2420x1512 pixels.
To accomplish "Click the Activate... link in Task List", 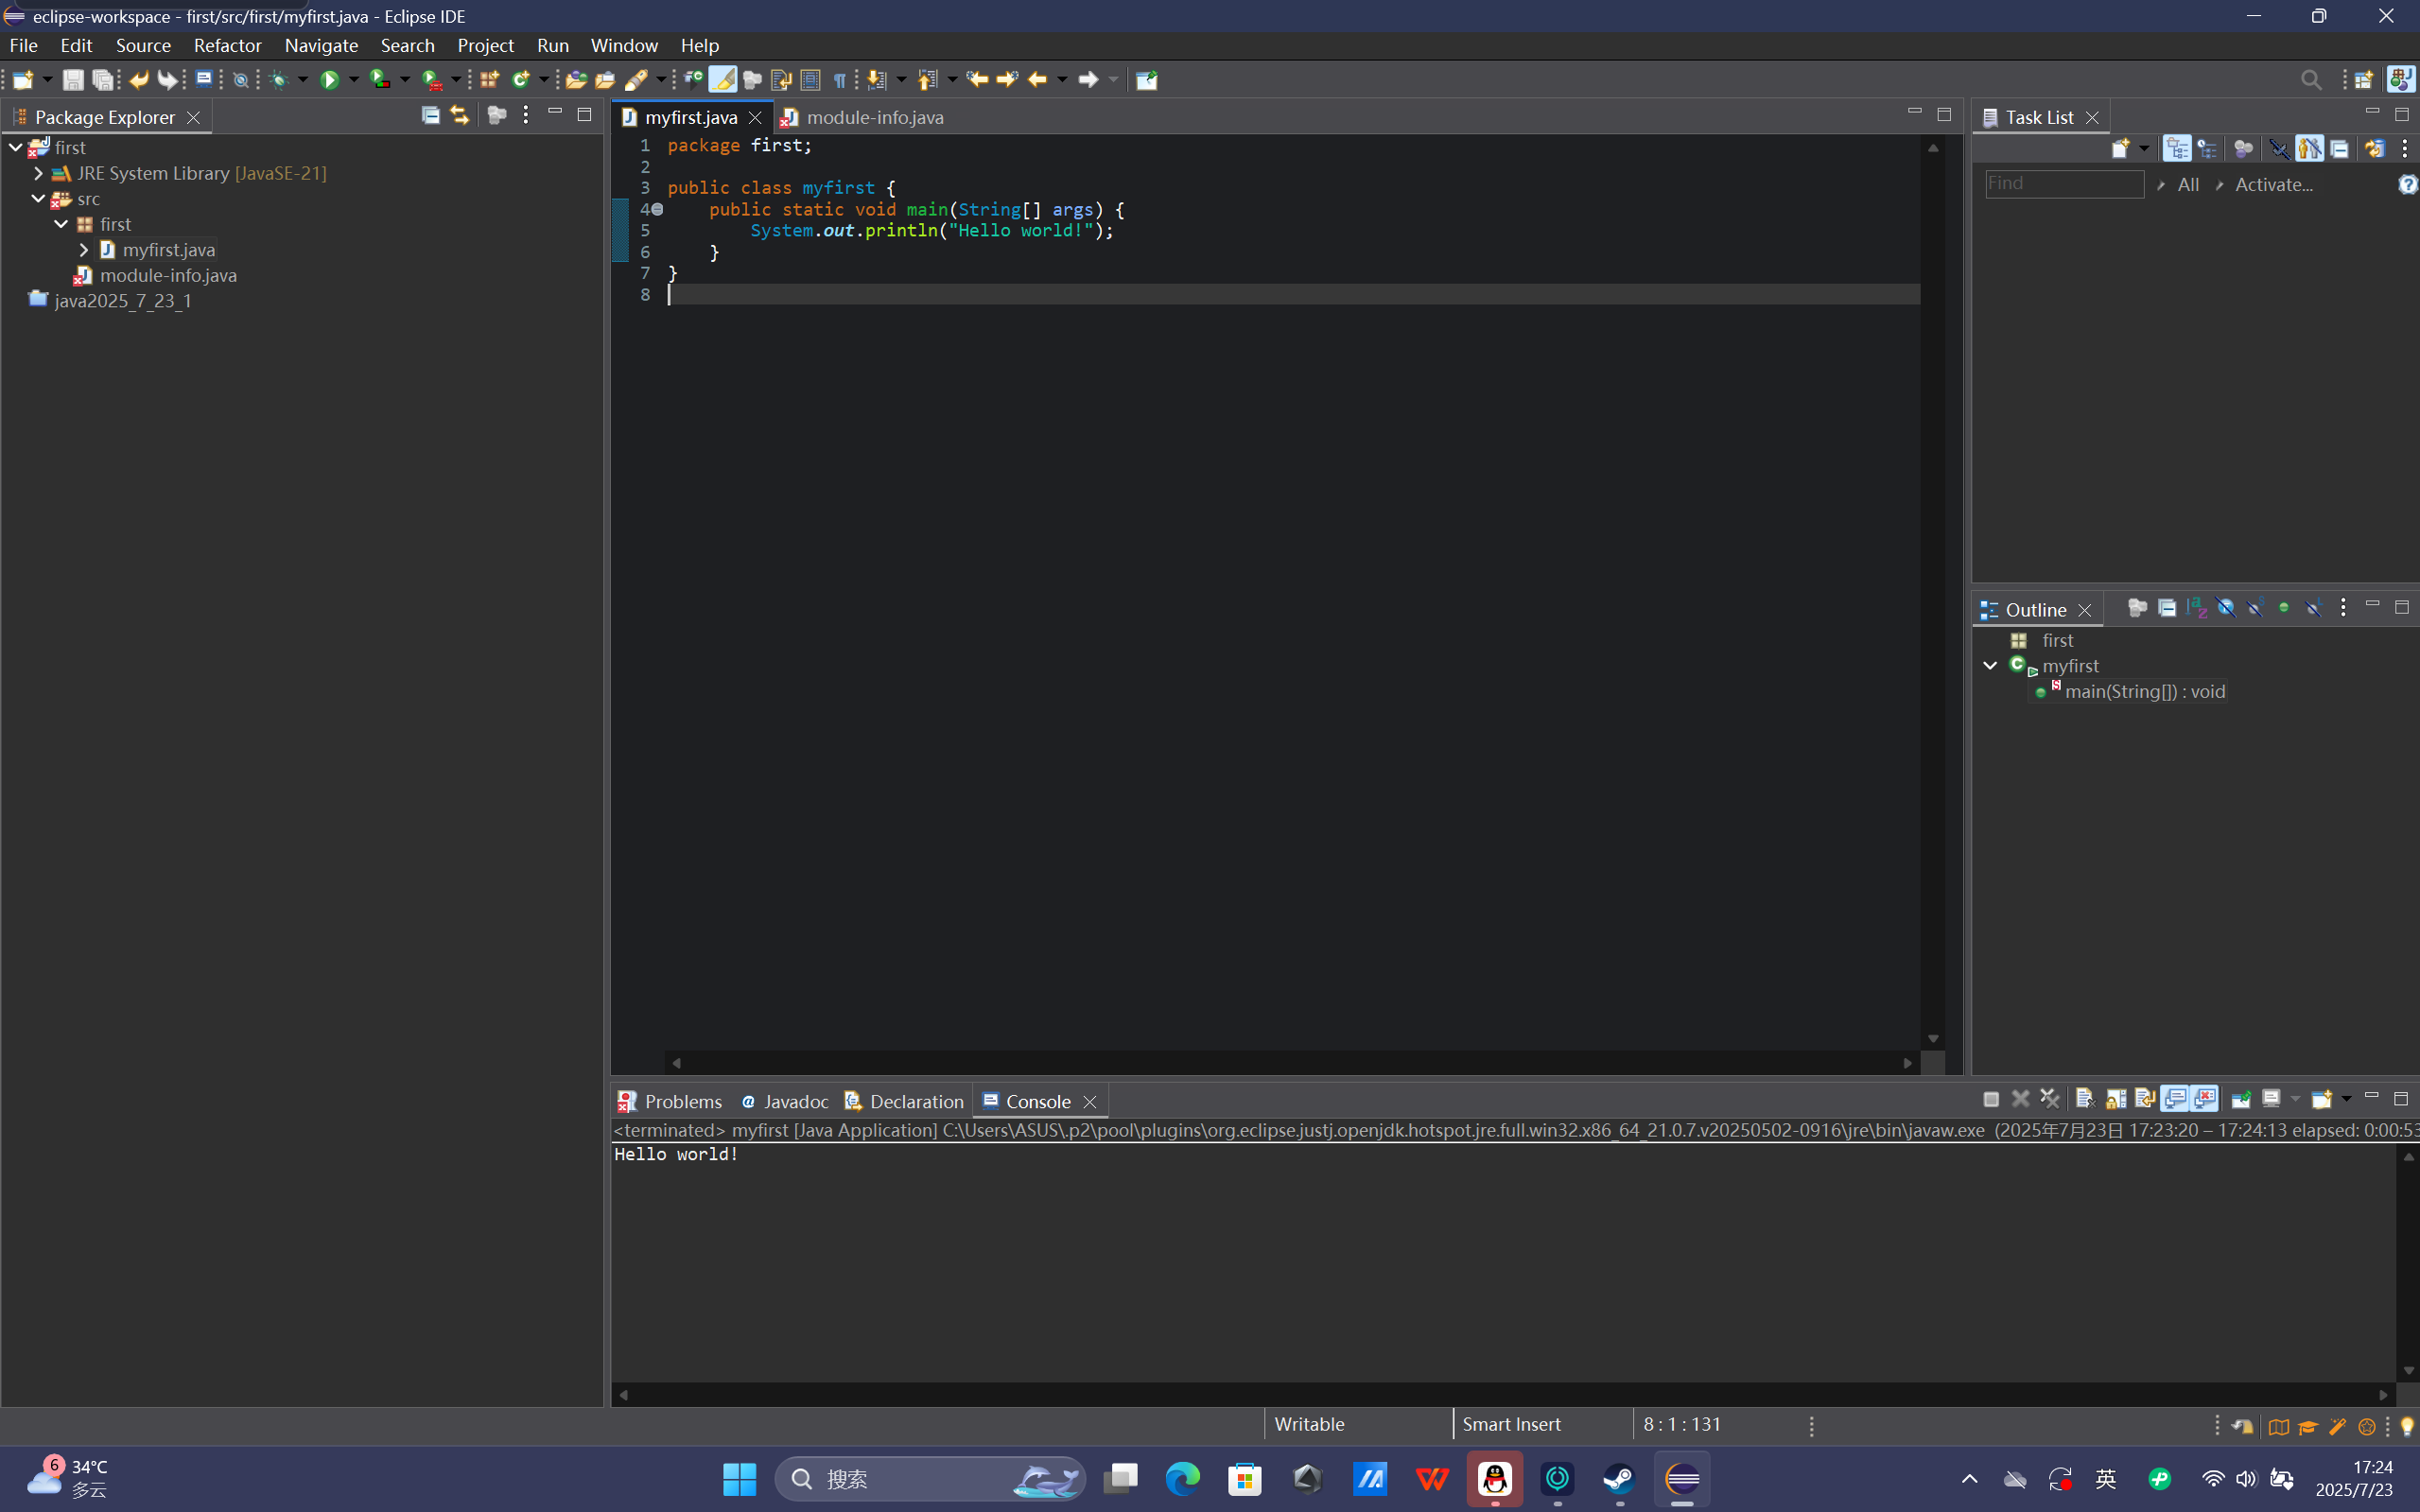I will click(2273, 184).
